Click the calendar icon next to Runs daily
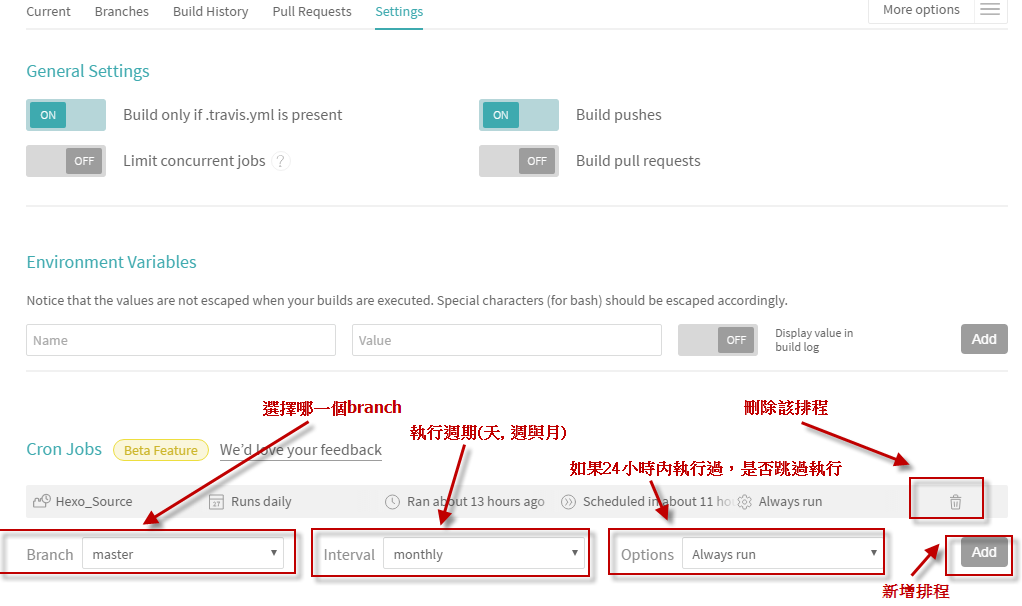The height and width of the screenshot is (606, 1022). 217,501
